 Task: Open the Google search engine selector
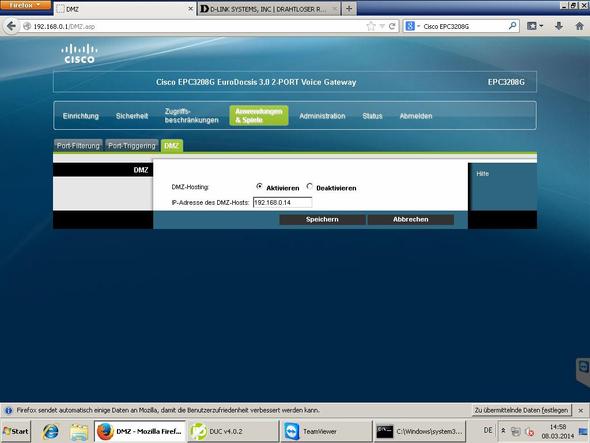(412, 26)
